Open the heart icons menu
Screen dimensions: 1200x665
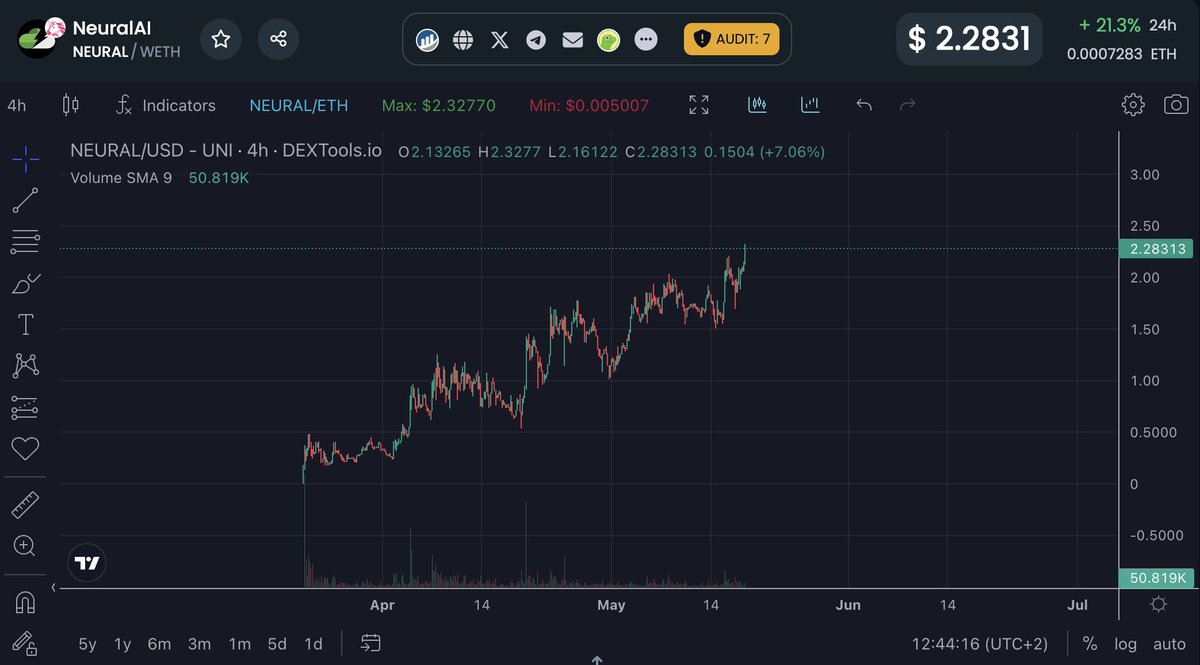(x=26, y=448)
